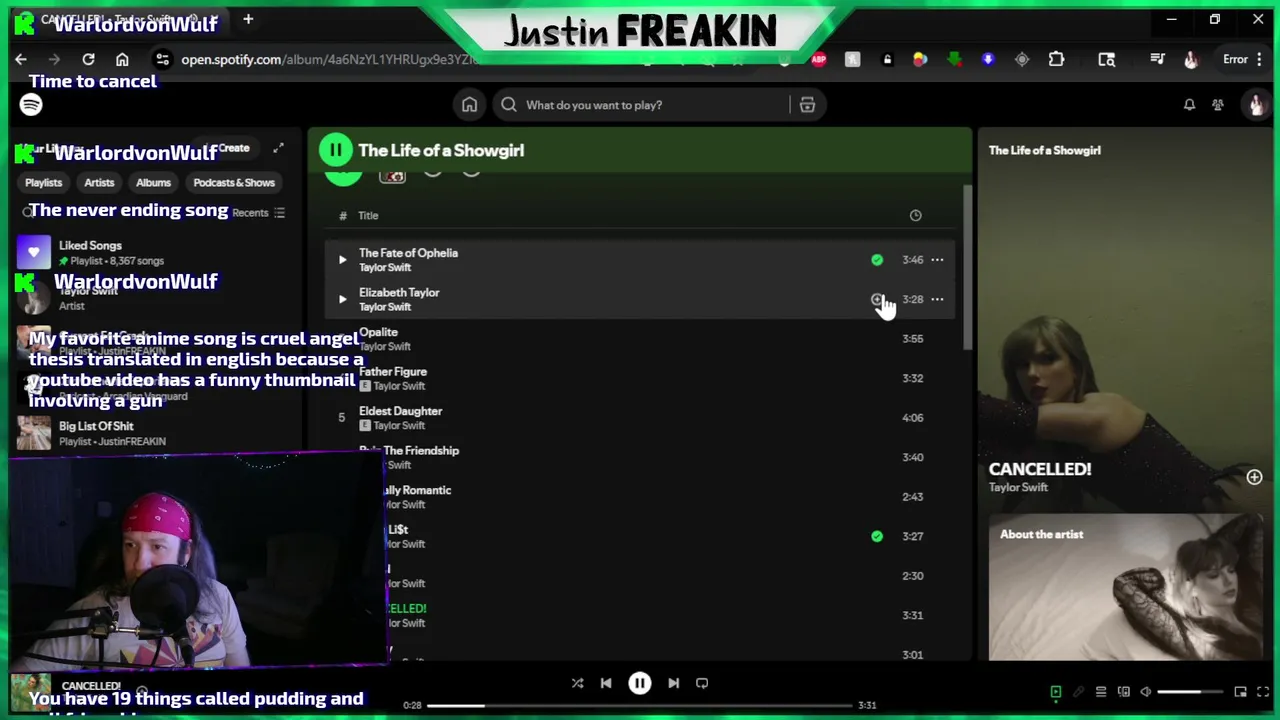
Task: Open the lyrics microphone icon
Action: point(1078,691)
